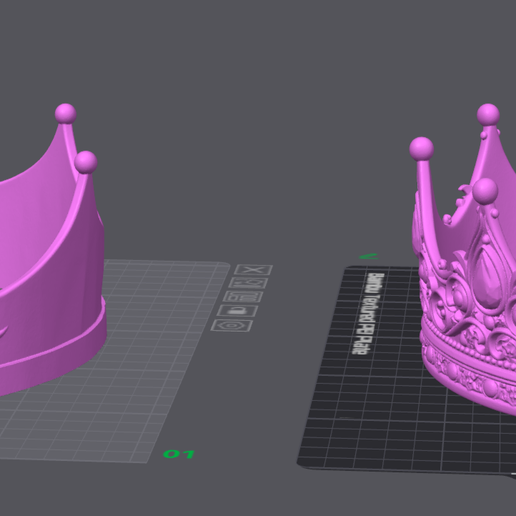The height and width of the screenshot is (516, 516).
Task: Click the green plate label above the dark plate
Action: click(369, 256)
